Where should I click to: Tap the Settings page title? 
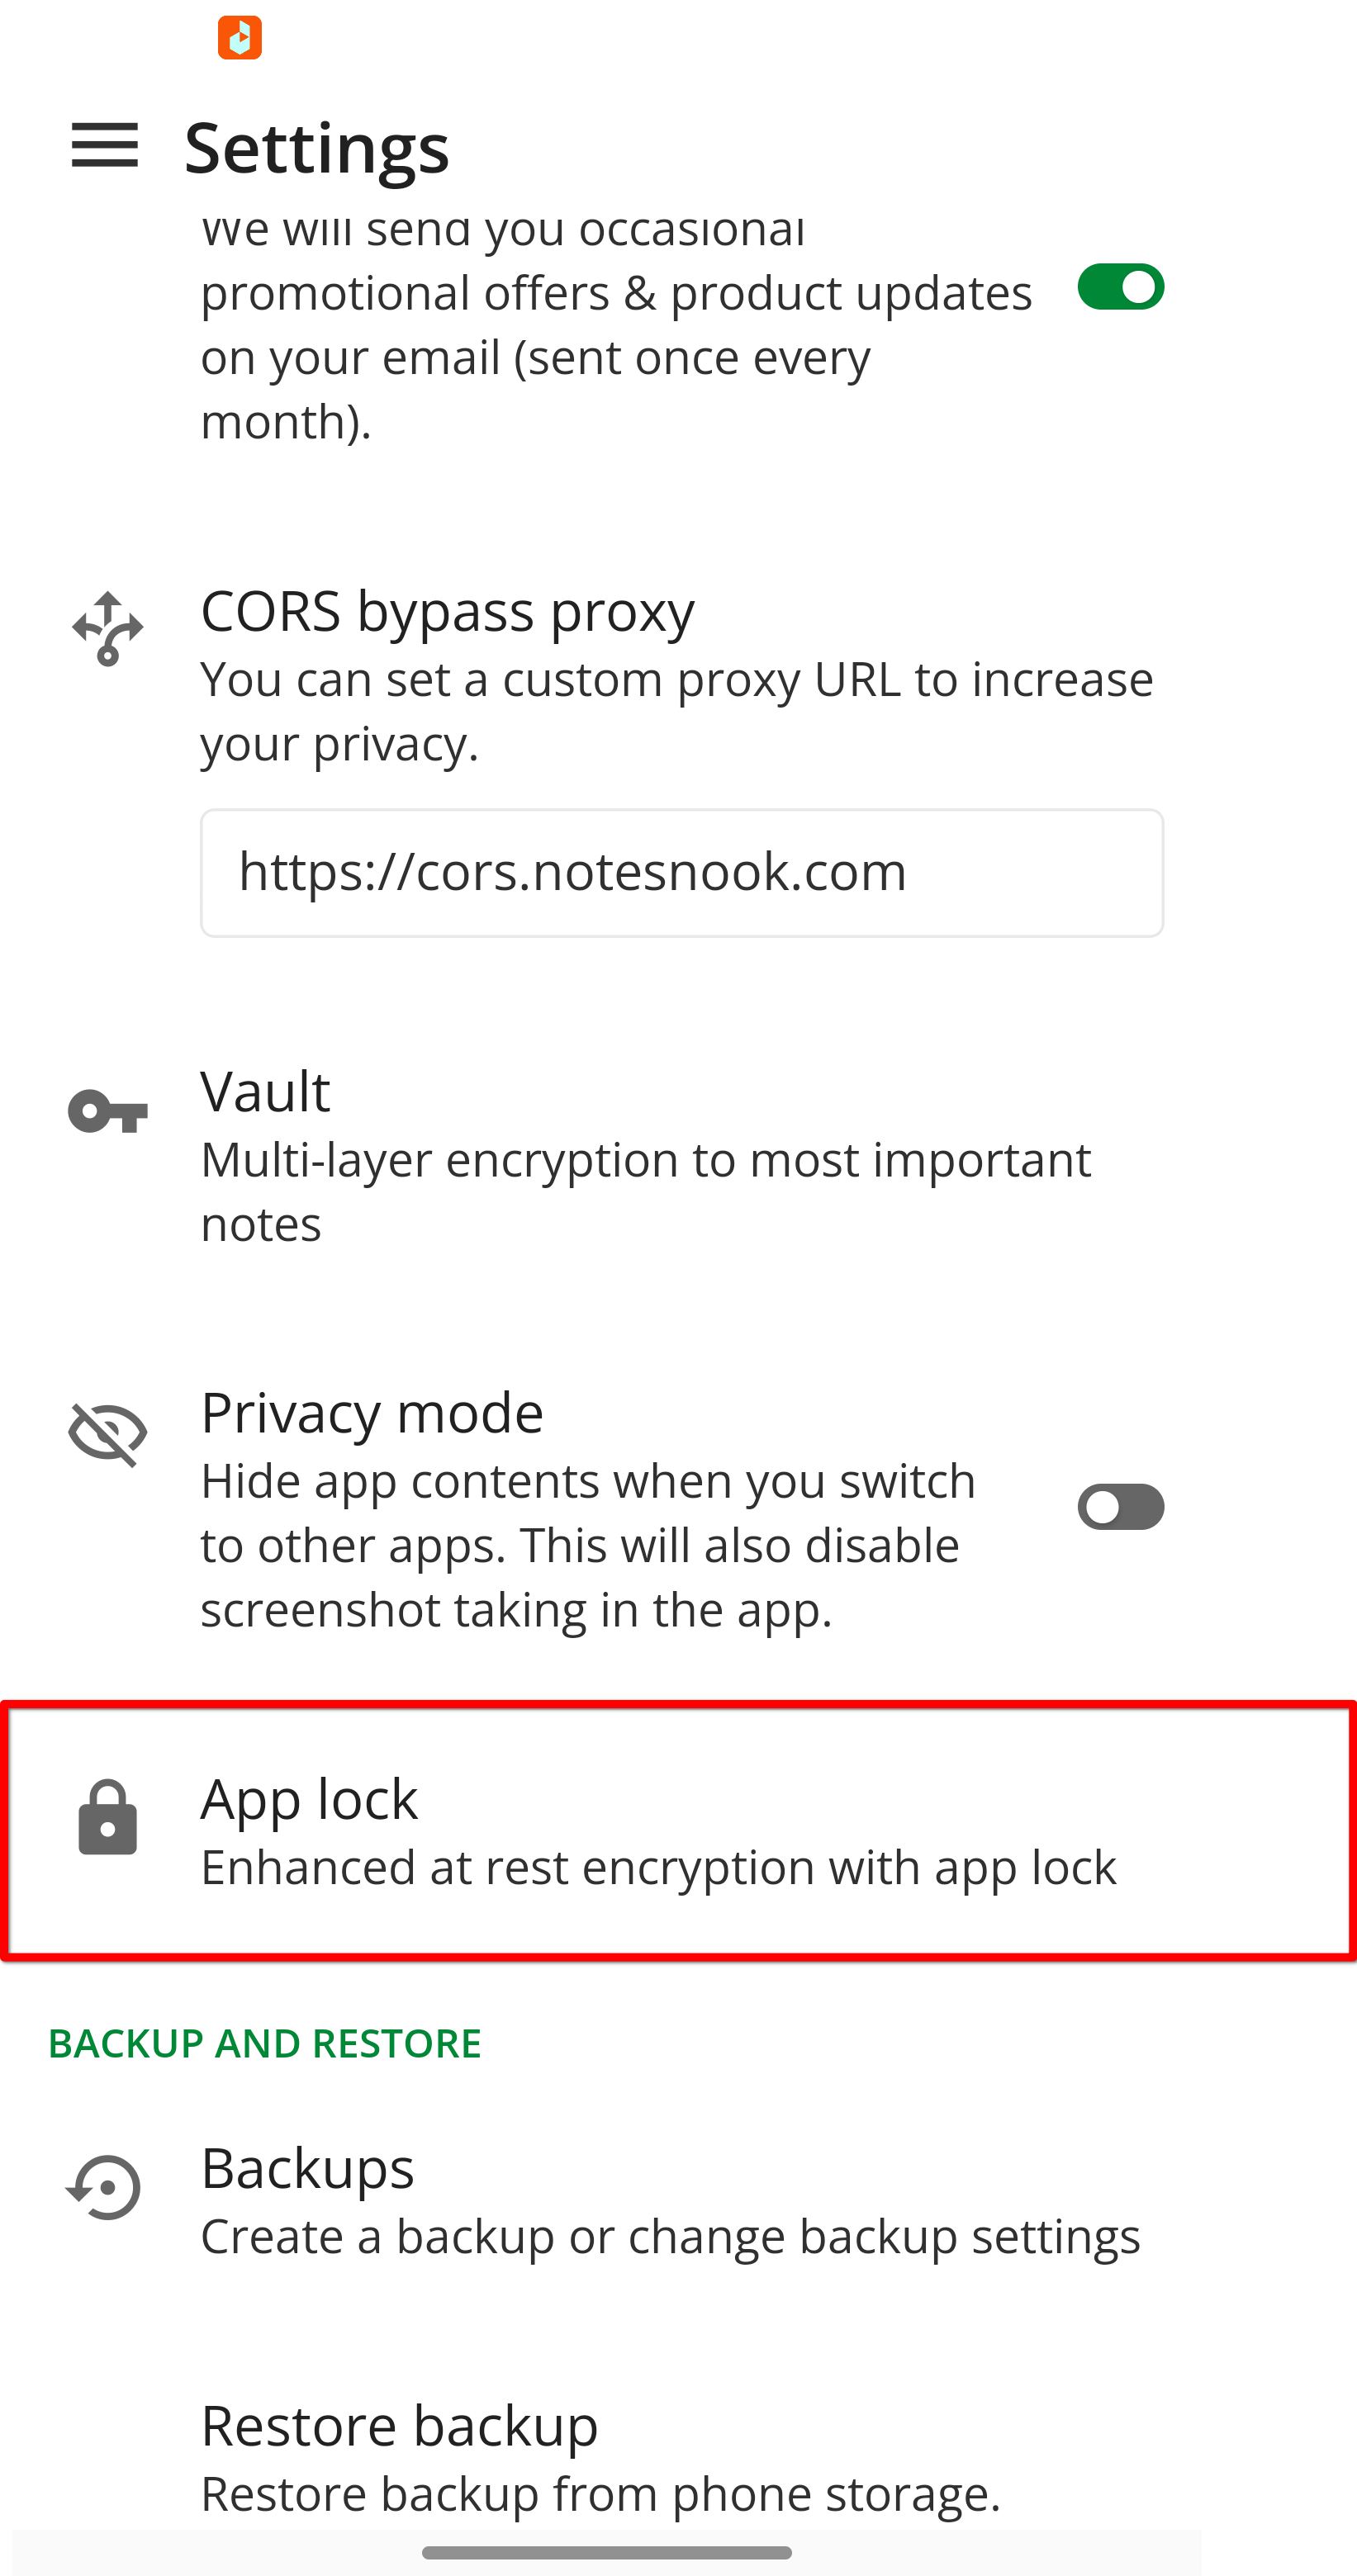pos(317,148)
